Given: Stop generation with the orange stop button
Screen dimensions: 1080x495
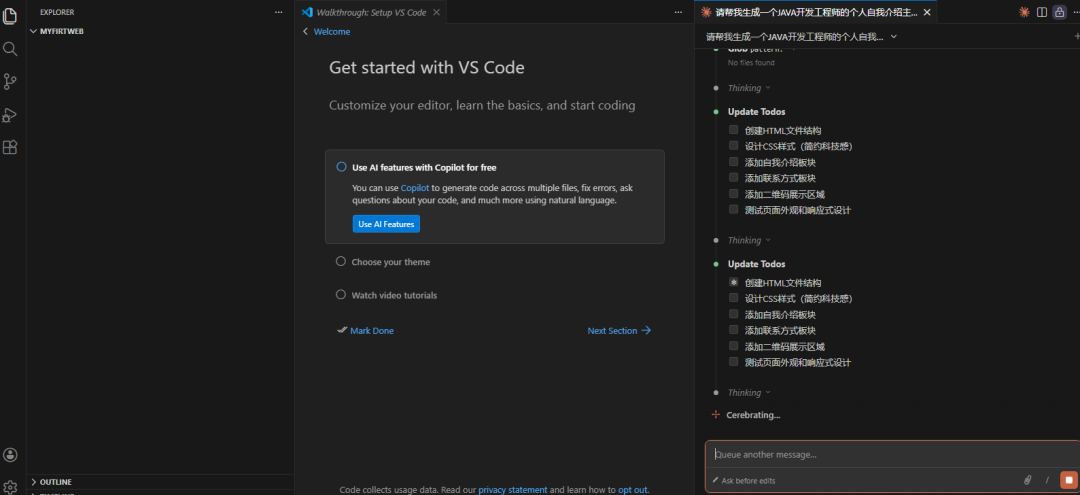Looking at the screenshot, I should (1069, 480).
